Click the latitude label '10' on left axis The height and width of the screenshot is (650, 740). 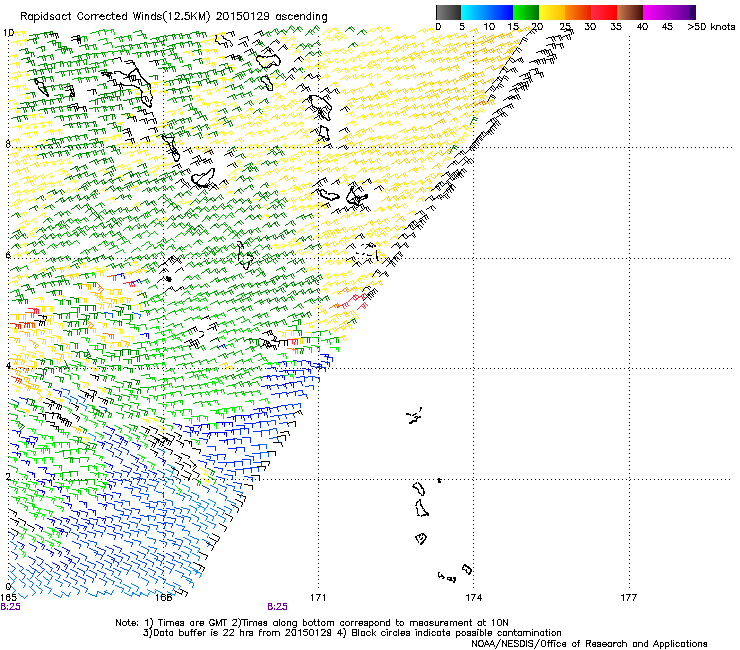click(8, 33)
